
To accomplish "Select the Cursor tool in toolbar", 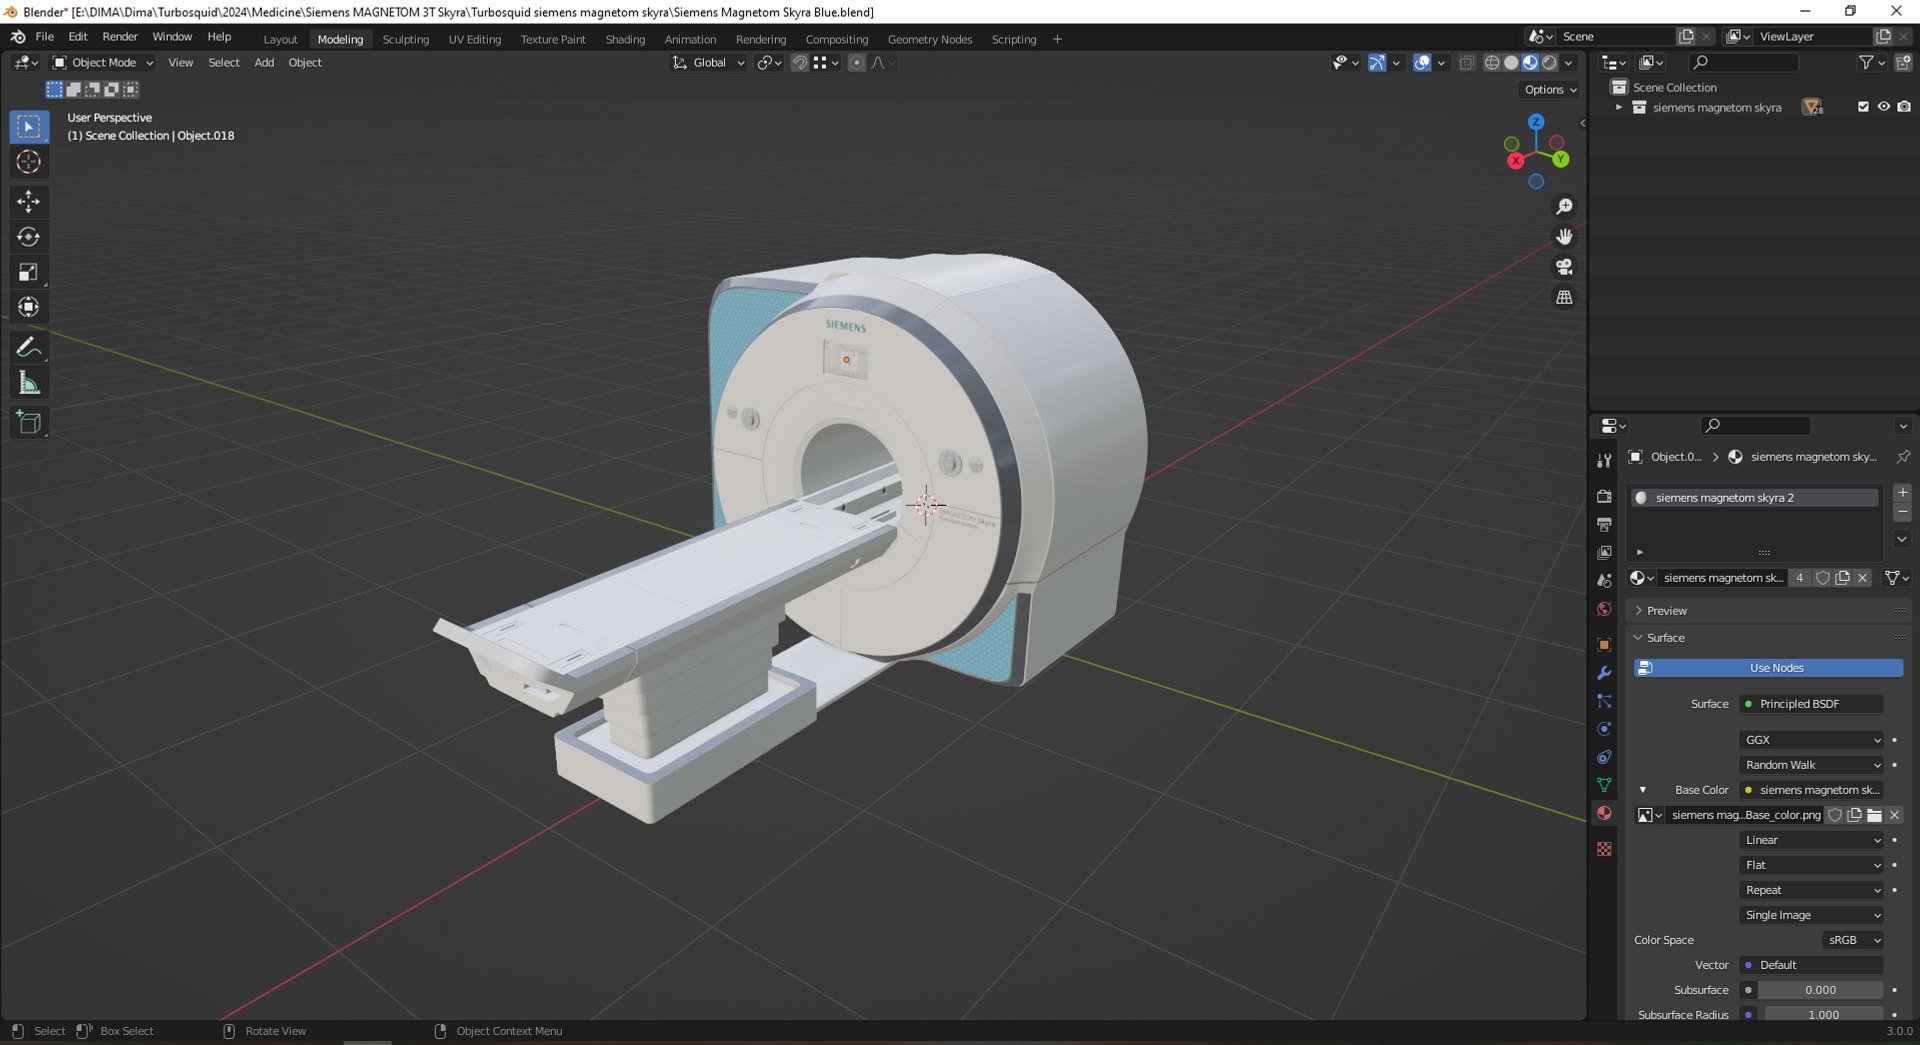I will [x=28, y=162].
